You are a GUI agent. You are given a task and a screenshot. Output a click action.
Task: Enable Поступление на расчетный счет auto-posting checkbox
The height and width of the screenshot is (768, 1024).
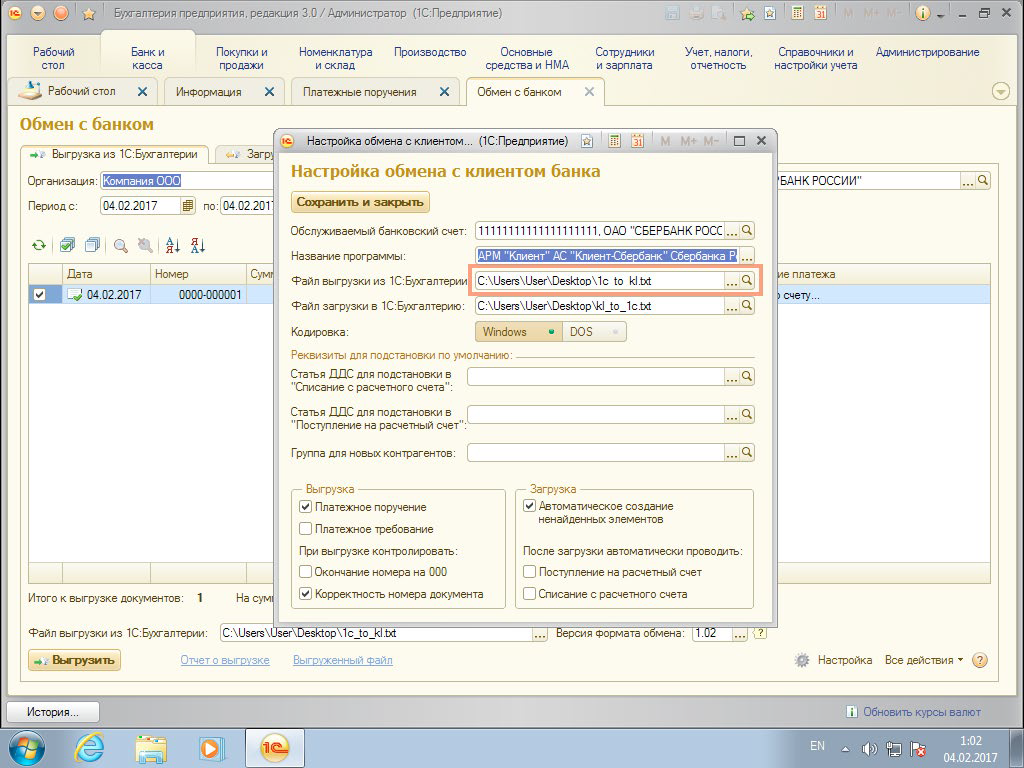point(530,572)
